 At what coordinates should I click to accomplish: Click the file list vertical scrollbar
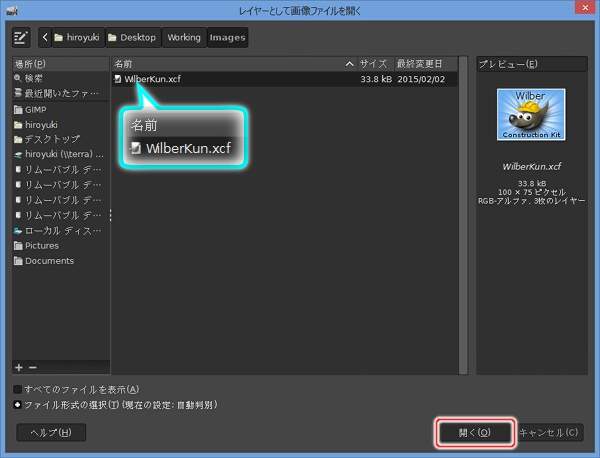(x=463, y=215)
